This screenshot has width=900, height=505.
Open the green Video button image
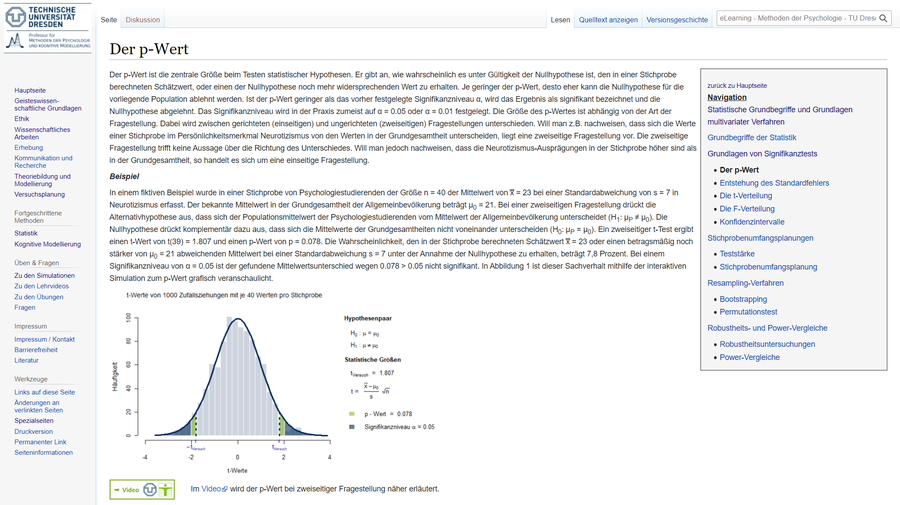142,490
